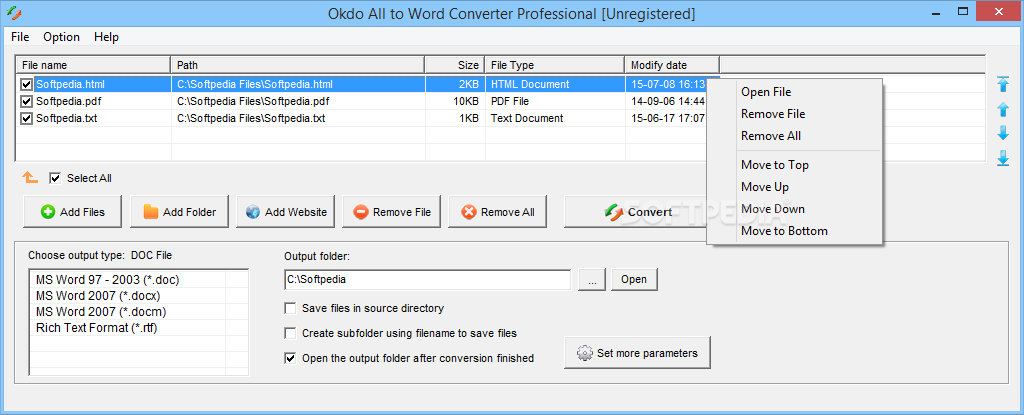
Task: Toggle the Select All checkbox
Action: point(56,178)
